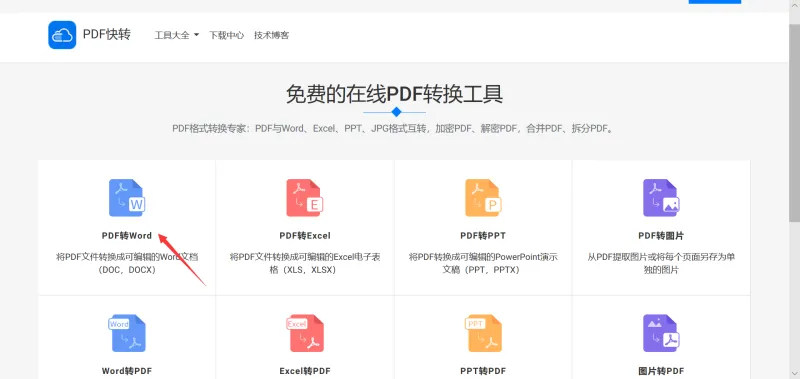This screenshot has height=379, width=800.
Task: Click the PDF转PPT title link
Action: 483,236
